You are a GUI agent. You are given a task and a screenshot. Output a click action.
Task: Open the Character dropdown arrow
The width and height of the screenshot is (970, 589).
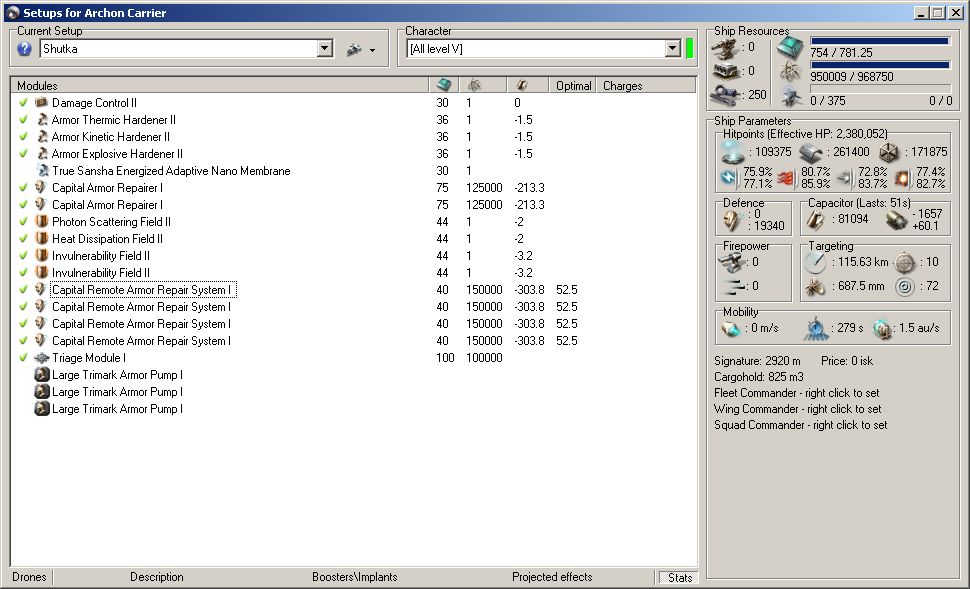[x=673, y=49]
